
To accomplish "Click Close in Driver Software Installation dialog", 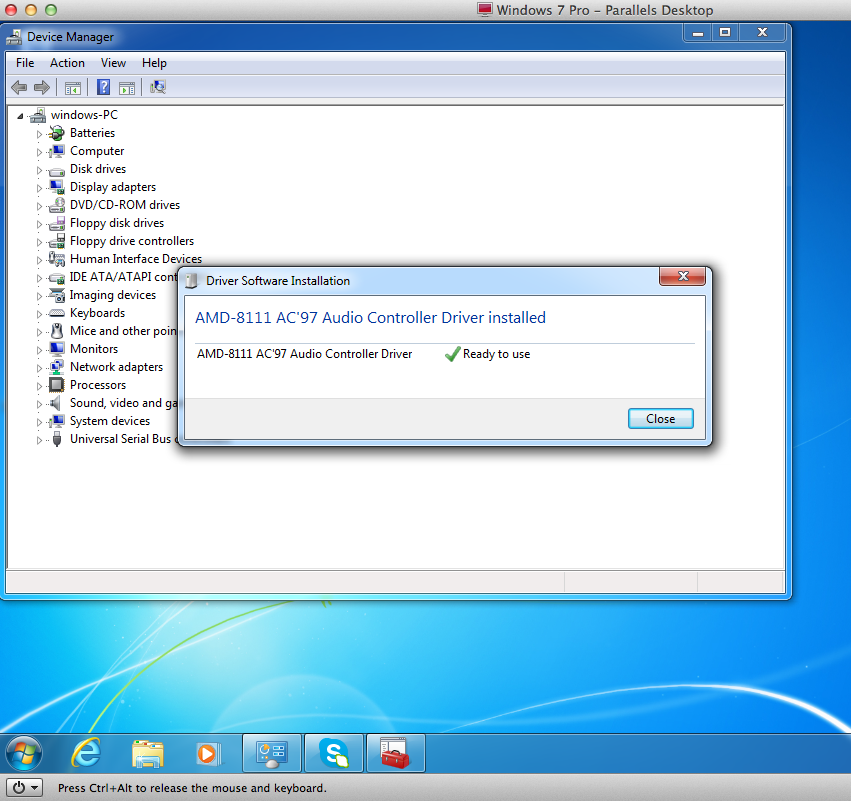I will pos(660,419).
